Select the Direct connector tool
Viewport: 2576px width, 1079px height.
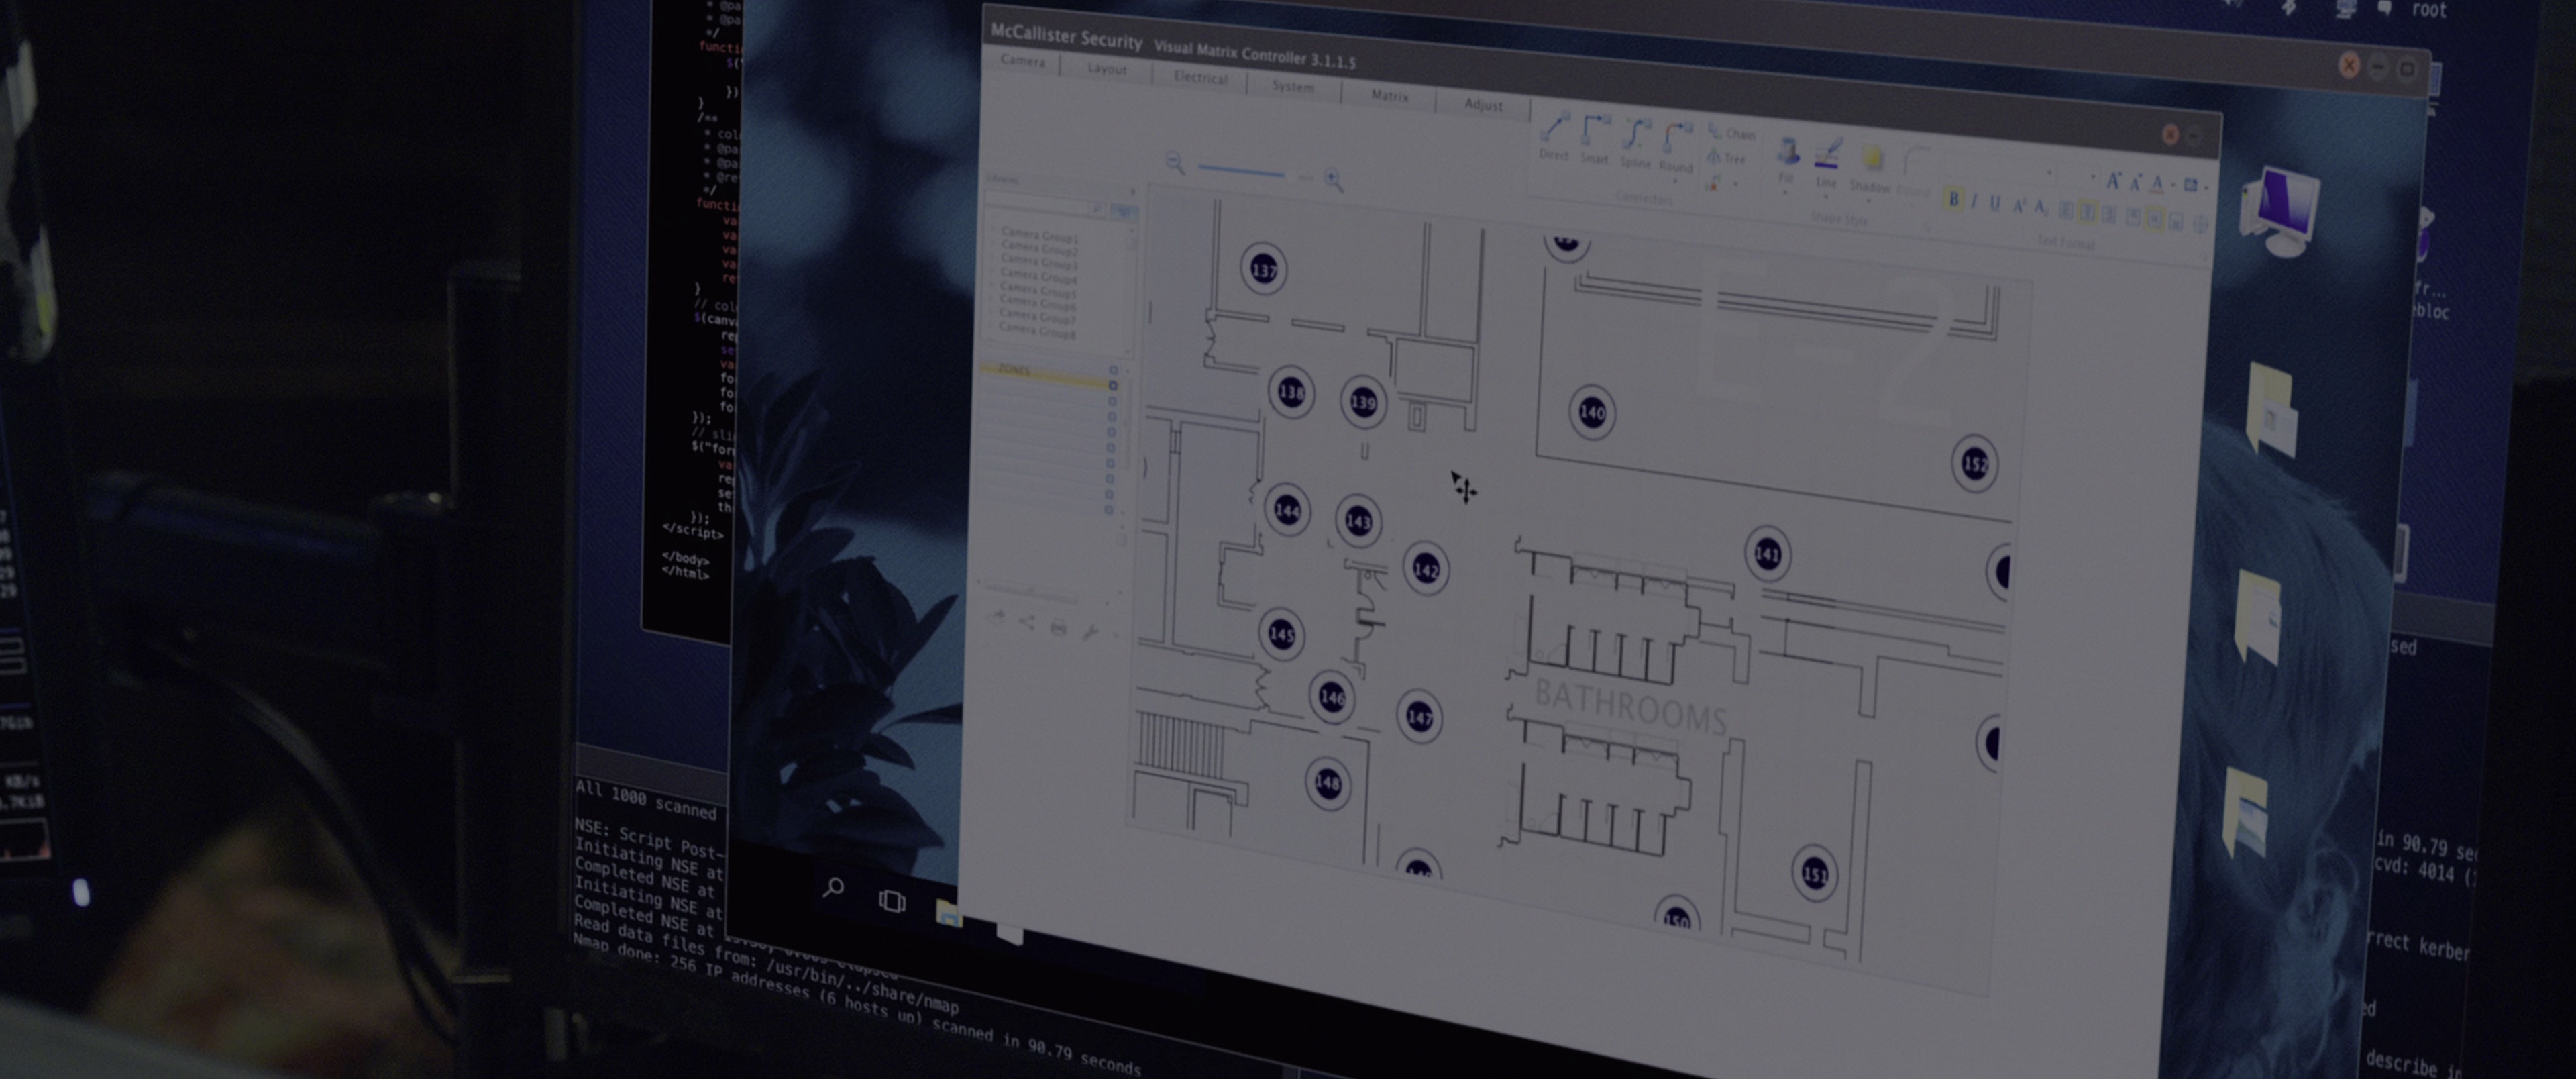(x=1555, y=131)
